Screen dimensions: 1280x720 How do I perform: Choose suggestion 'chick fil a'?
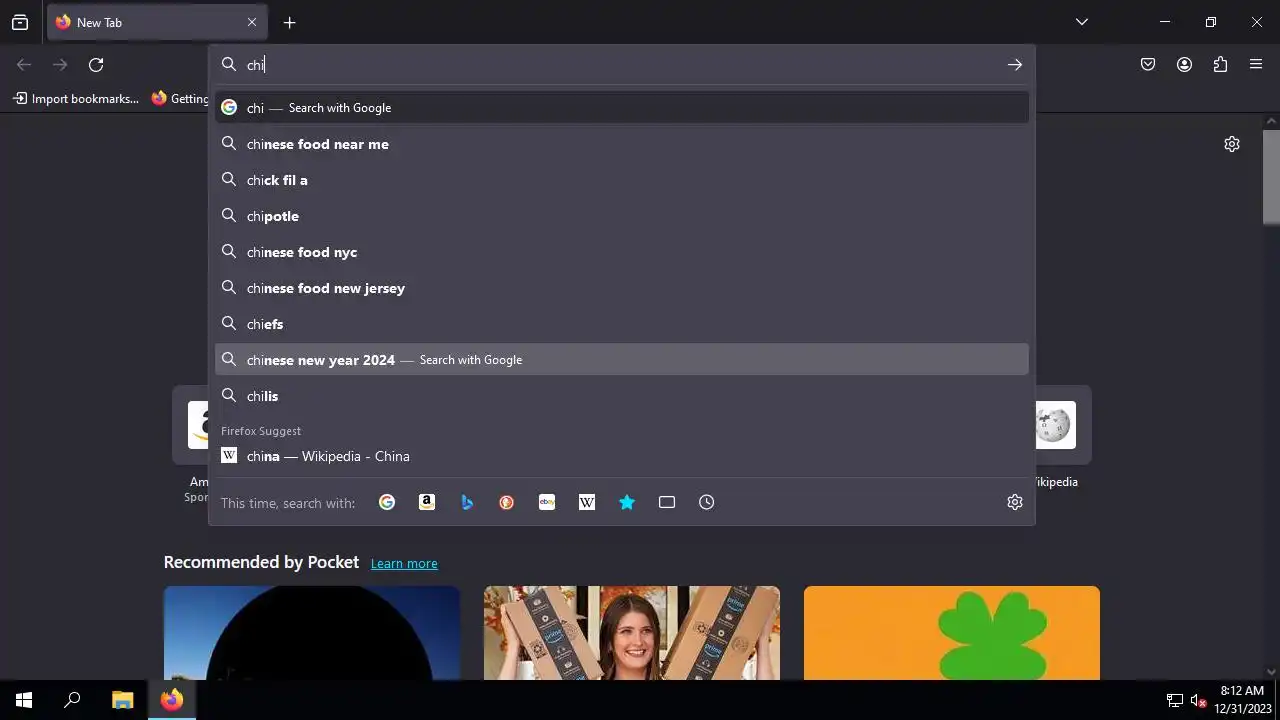click(622, 180)
